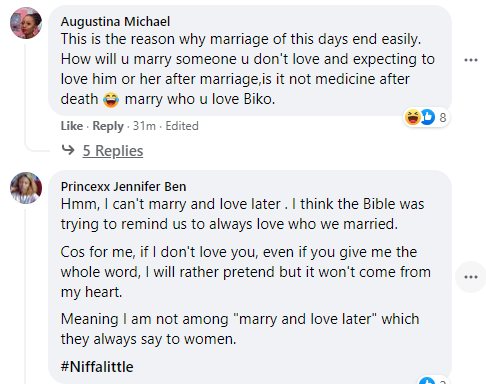The height and width of the screenshot is (384, 486).
Task: View edit history via the Edited label
Action: click(x=182, y=126)
